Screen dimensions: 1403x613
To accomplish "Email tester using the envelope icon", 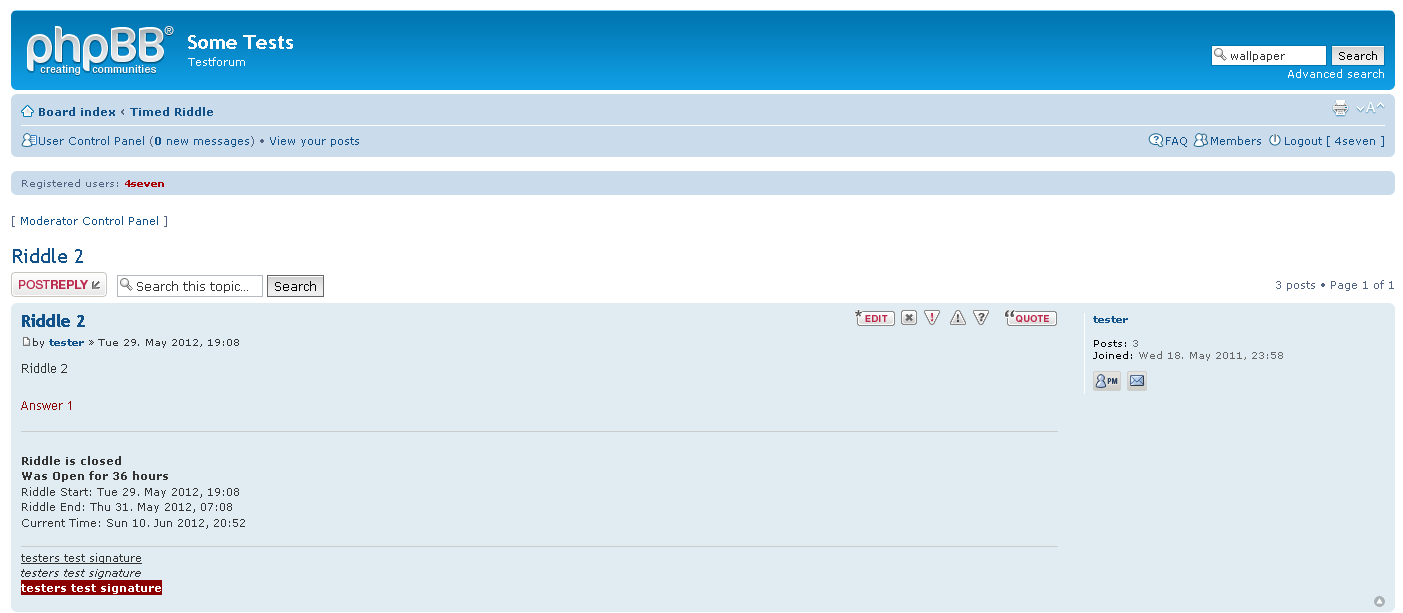I will coord(1137,381).
